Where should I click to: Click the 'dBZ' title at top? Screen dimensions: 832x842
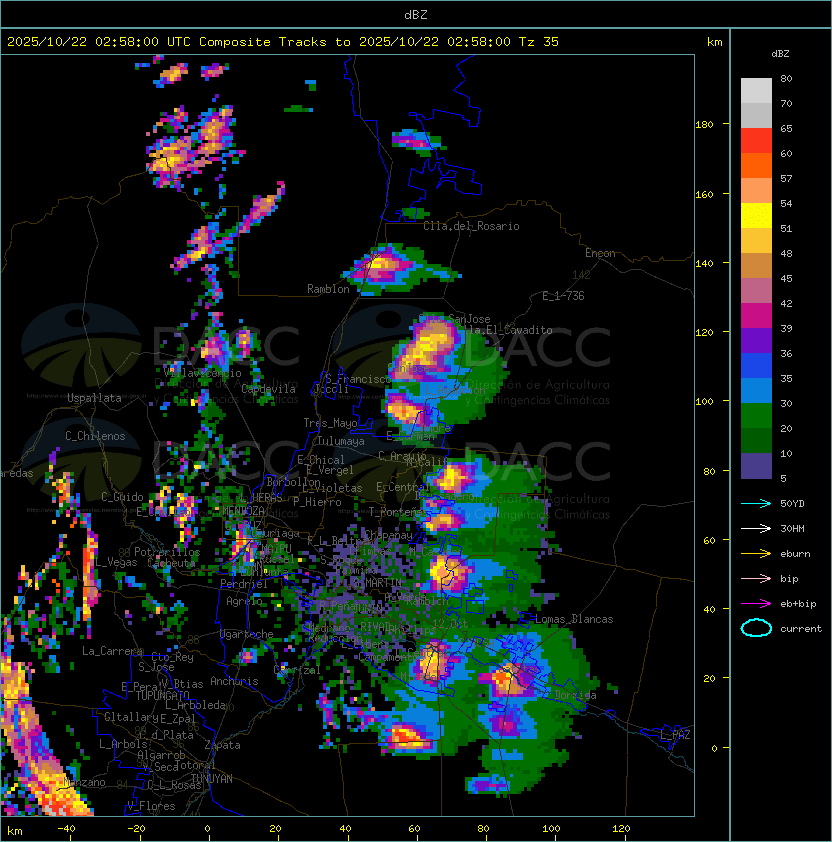click(x=416, y=14)
